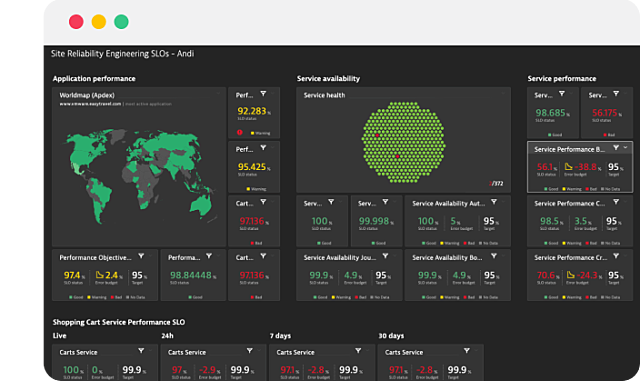Open filter on Perf... 95.425 tile
This screenshot has height=381, width=640.
pyautogui.click(x=263, y=148)
